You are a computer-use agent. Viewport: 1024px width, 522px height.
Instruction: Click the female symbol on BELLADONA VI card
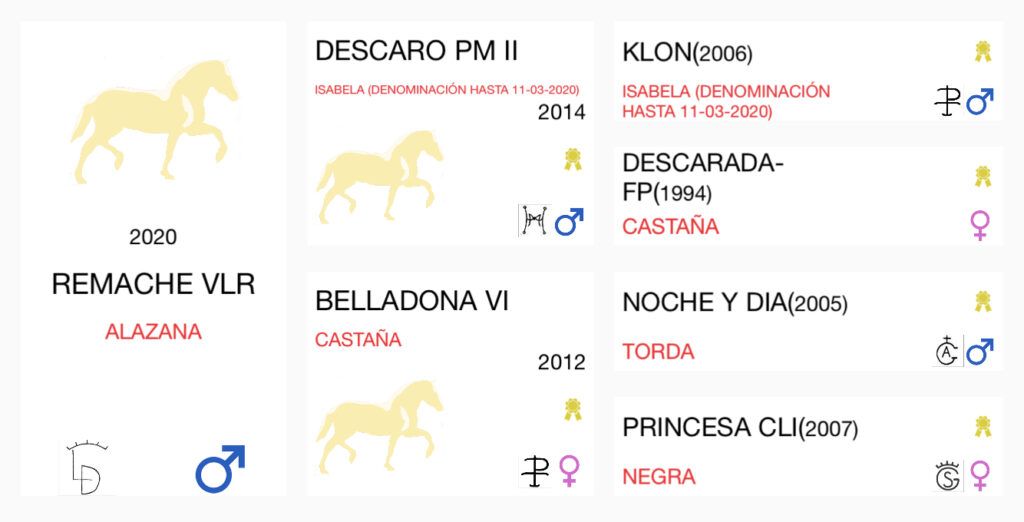pos(569,471)
